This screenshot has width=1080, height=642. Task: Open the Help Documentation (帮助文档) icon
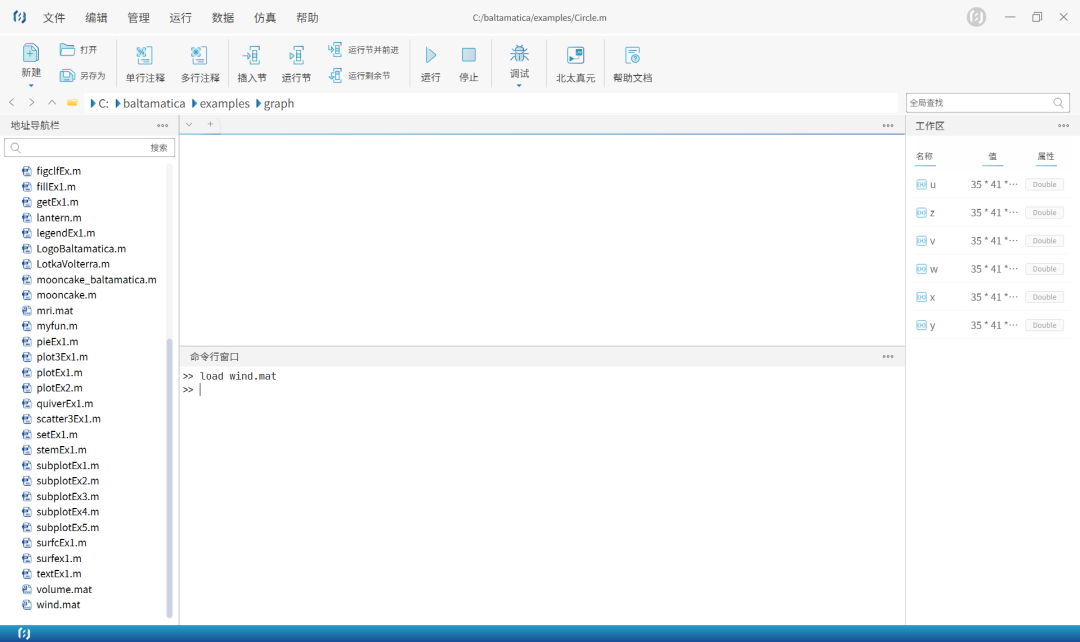(x=632, y=56)
